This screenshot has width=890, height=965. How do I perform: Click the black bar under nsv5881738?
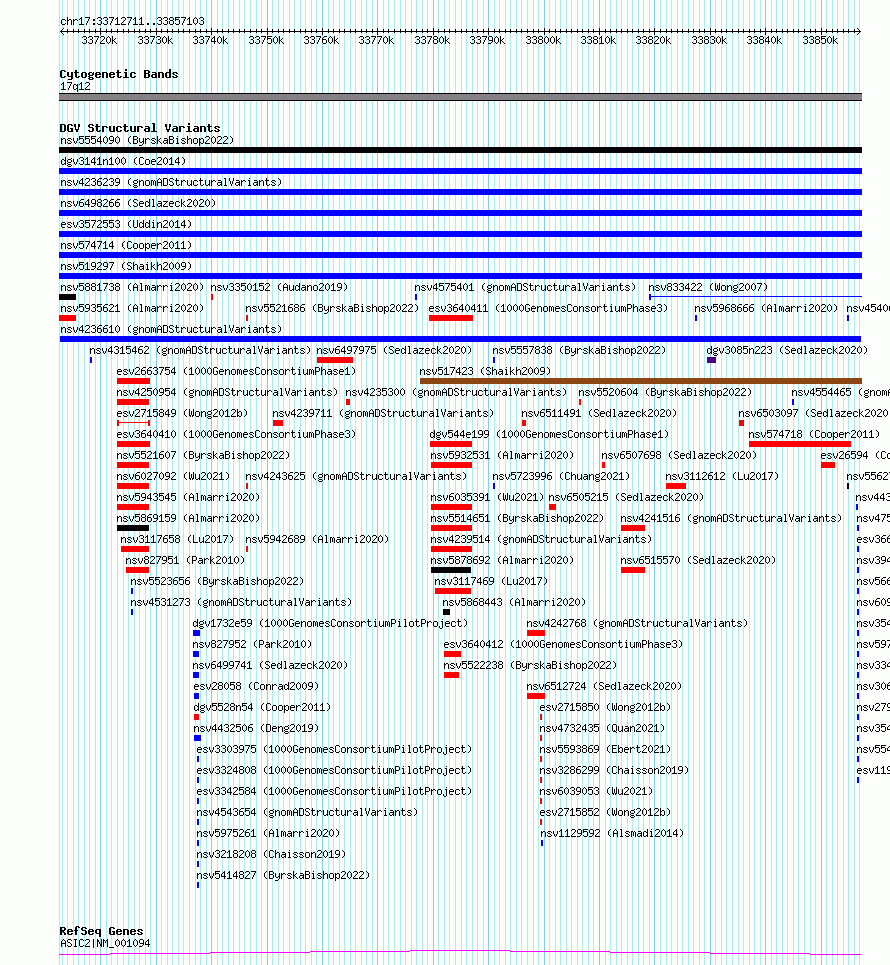coord(68,297)
